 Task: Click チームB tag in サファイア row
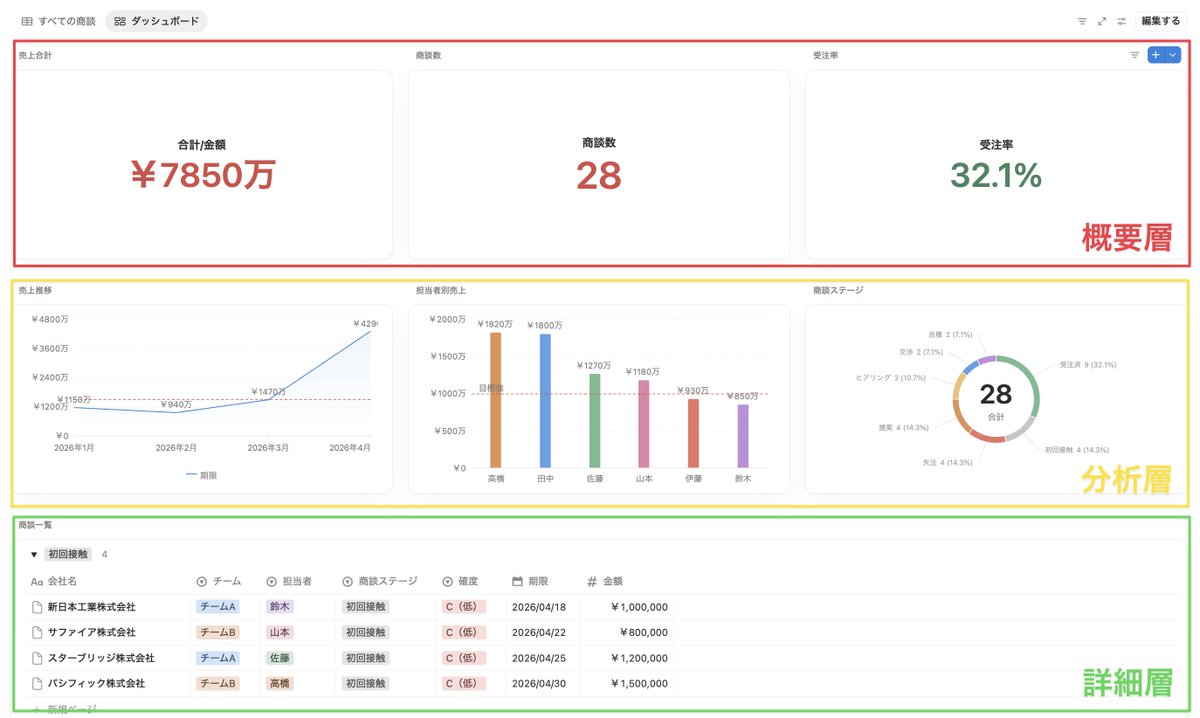point(217,633)
